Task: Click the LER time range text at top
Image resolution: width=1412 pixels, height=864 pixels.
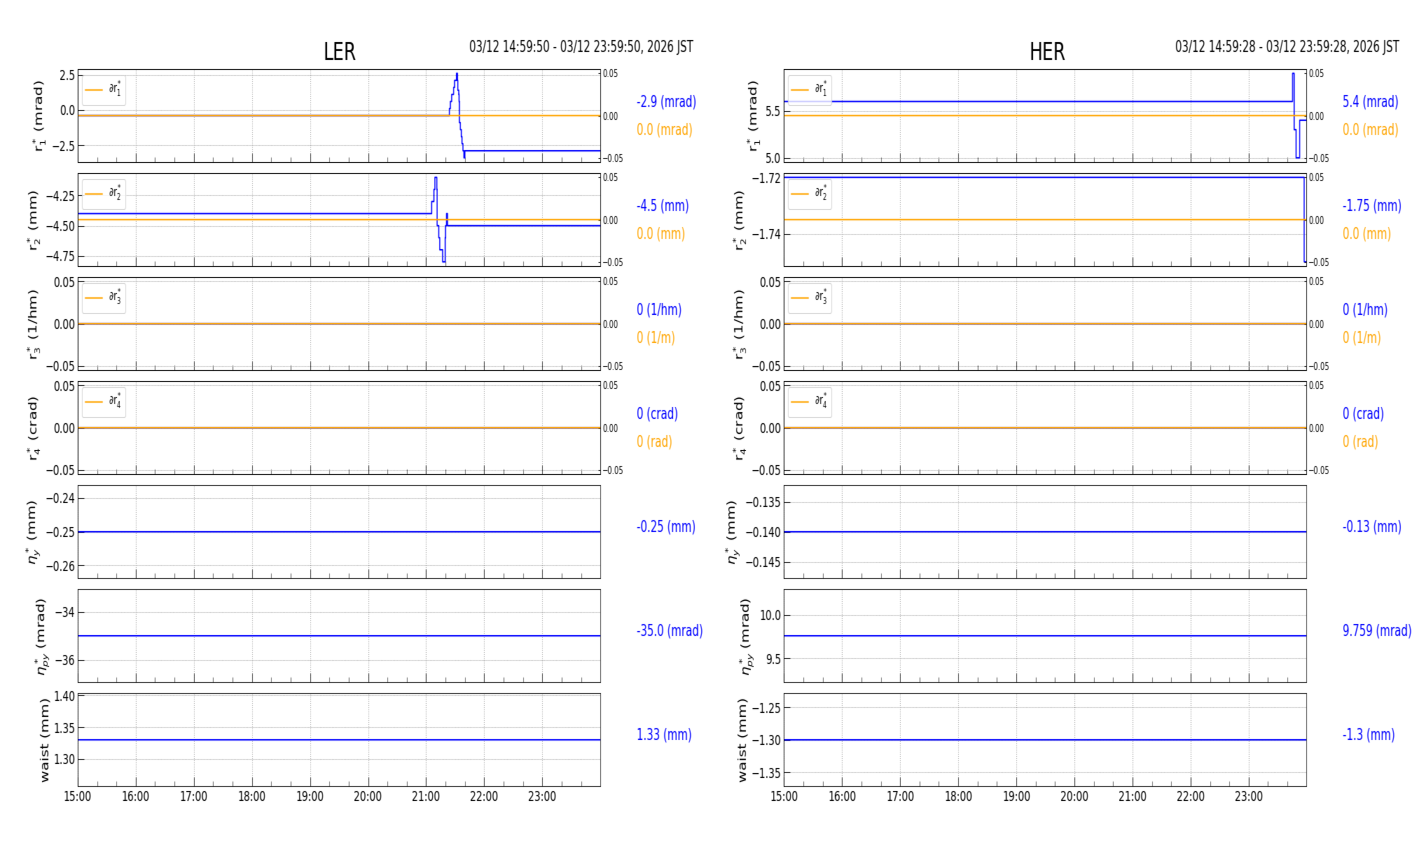Action: (580, 47)
